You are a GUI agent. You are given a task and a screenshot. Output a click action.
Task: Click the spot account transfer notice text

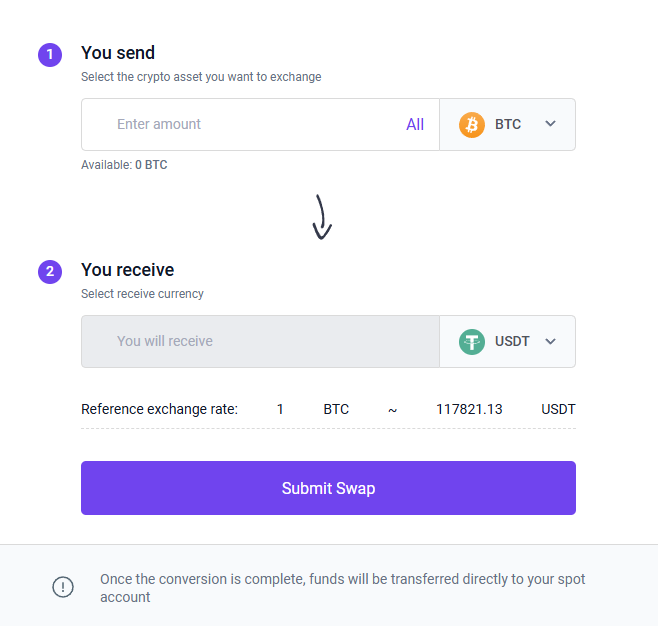tap(342, 588)
